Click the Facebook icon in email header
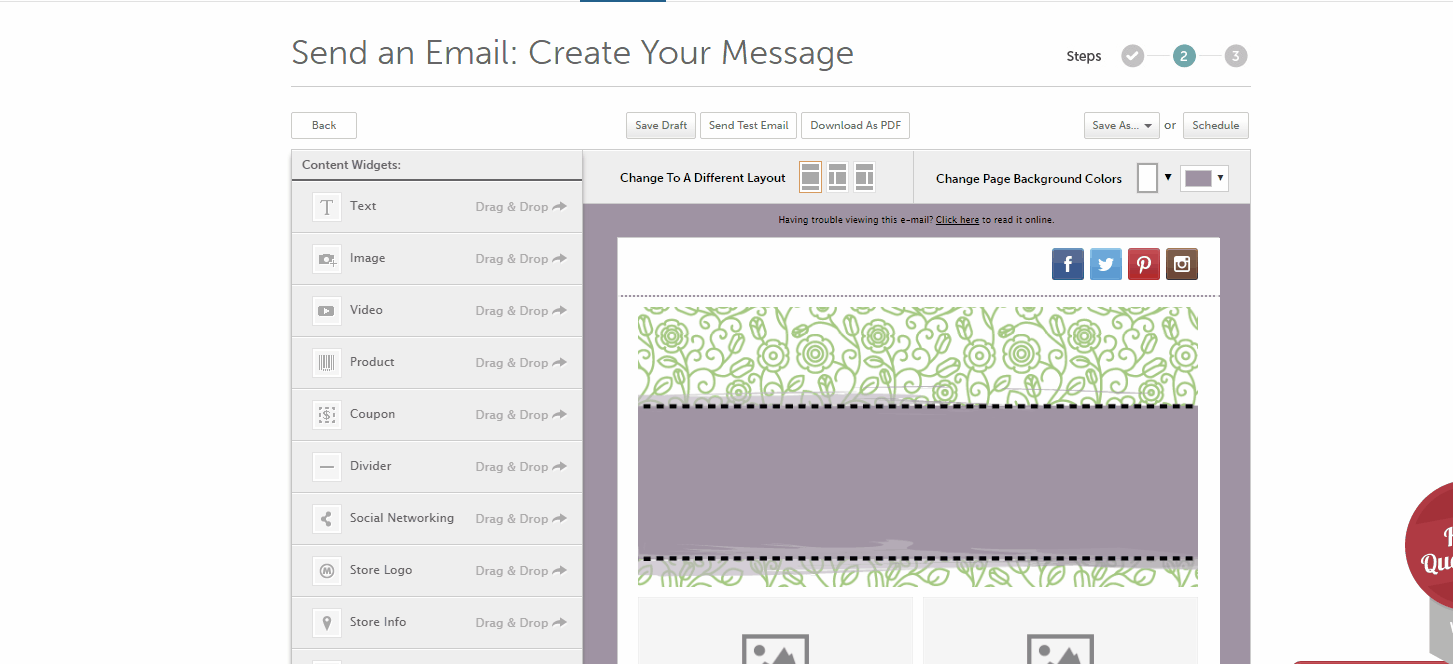The image size is (1453, 664). (1068, 264)
